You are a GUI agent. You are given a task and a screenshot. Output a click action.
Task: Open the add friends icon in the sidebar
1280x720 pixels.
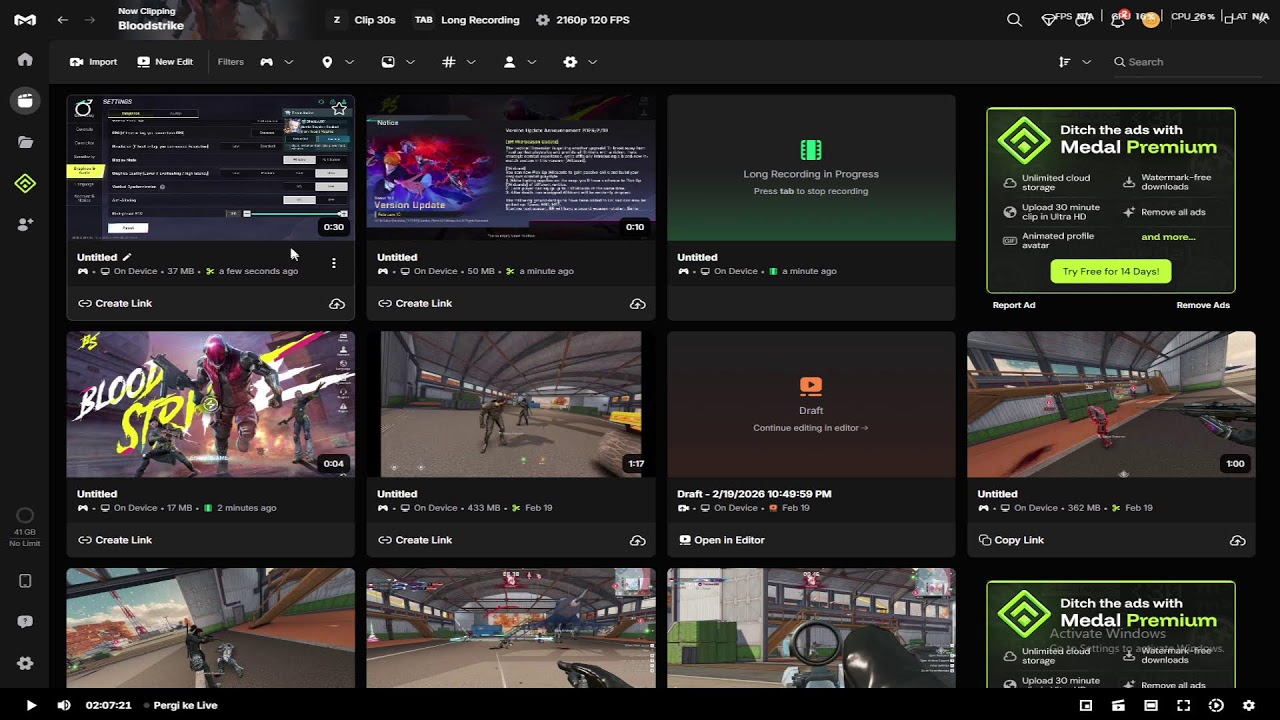click(x=25, y=225)
